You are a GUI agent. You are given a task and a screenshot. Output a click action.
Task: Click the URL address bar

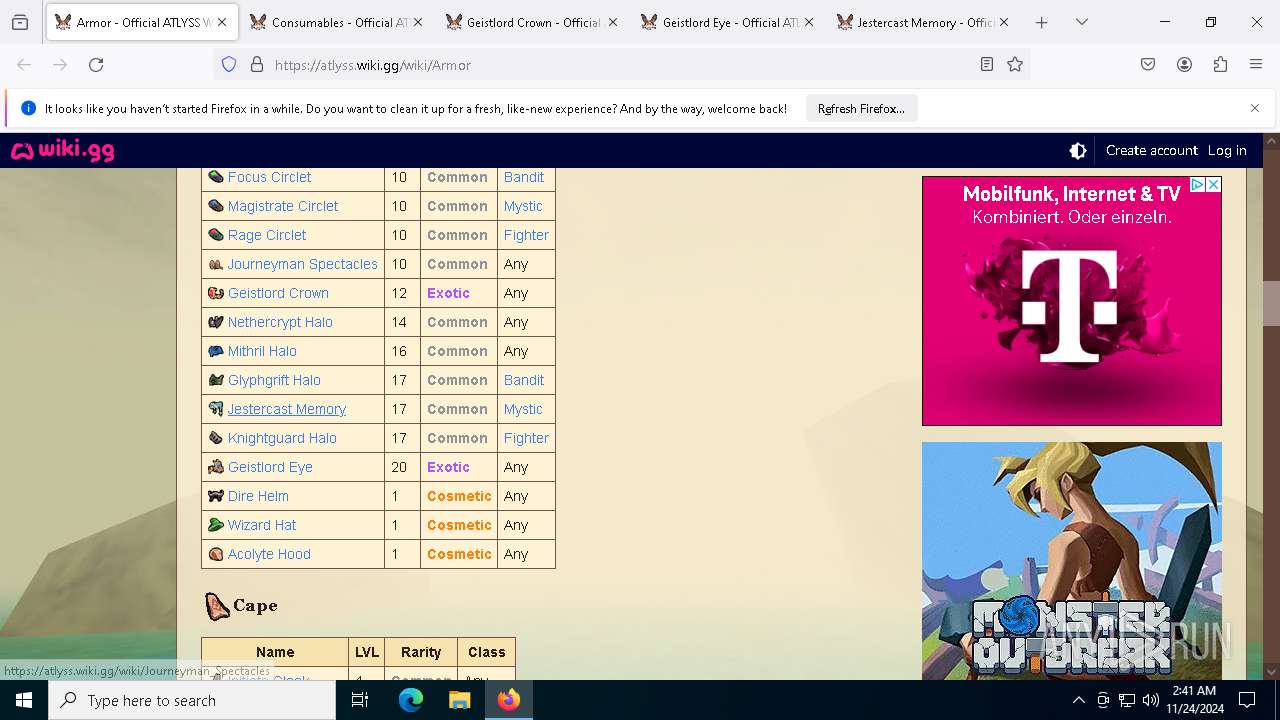click(x=620, y=65)
